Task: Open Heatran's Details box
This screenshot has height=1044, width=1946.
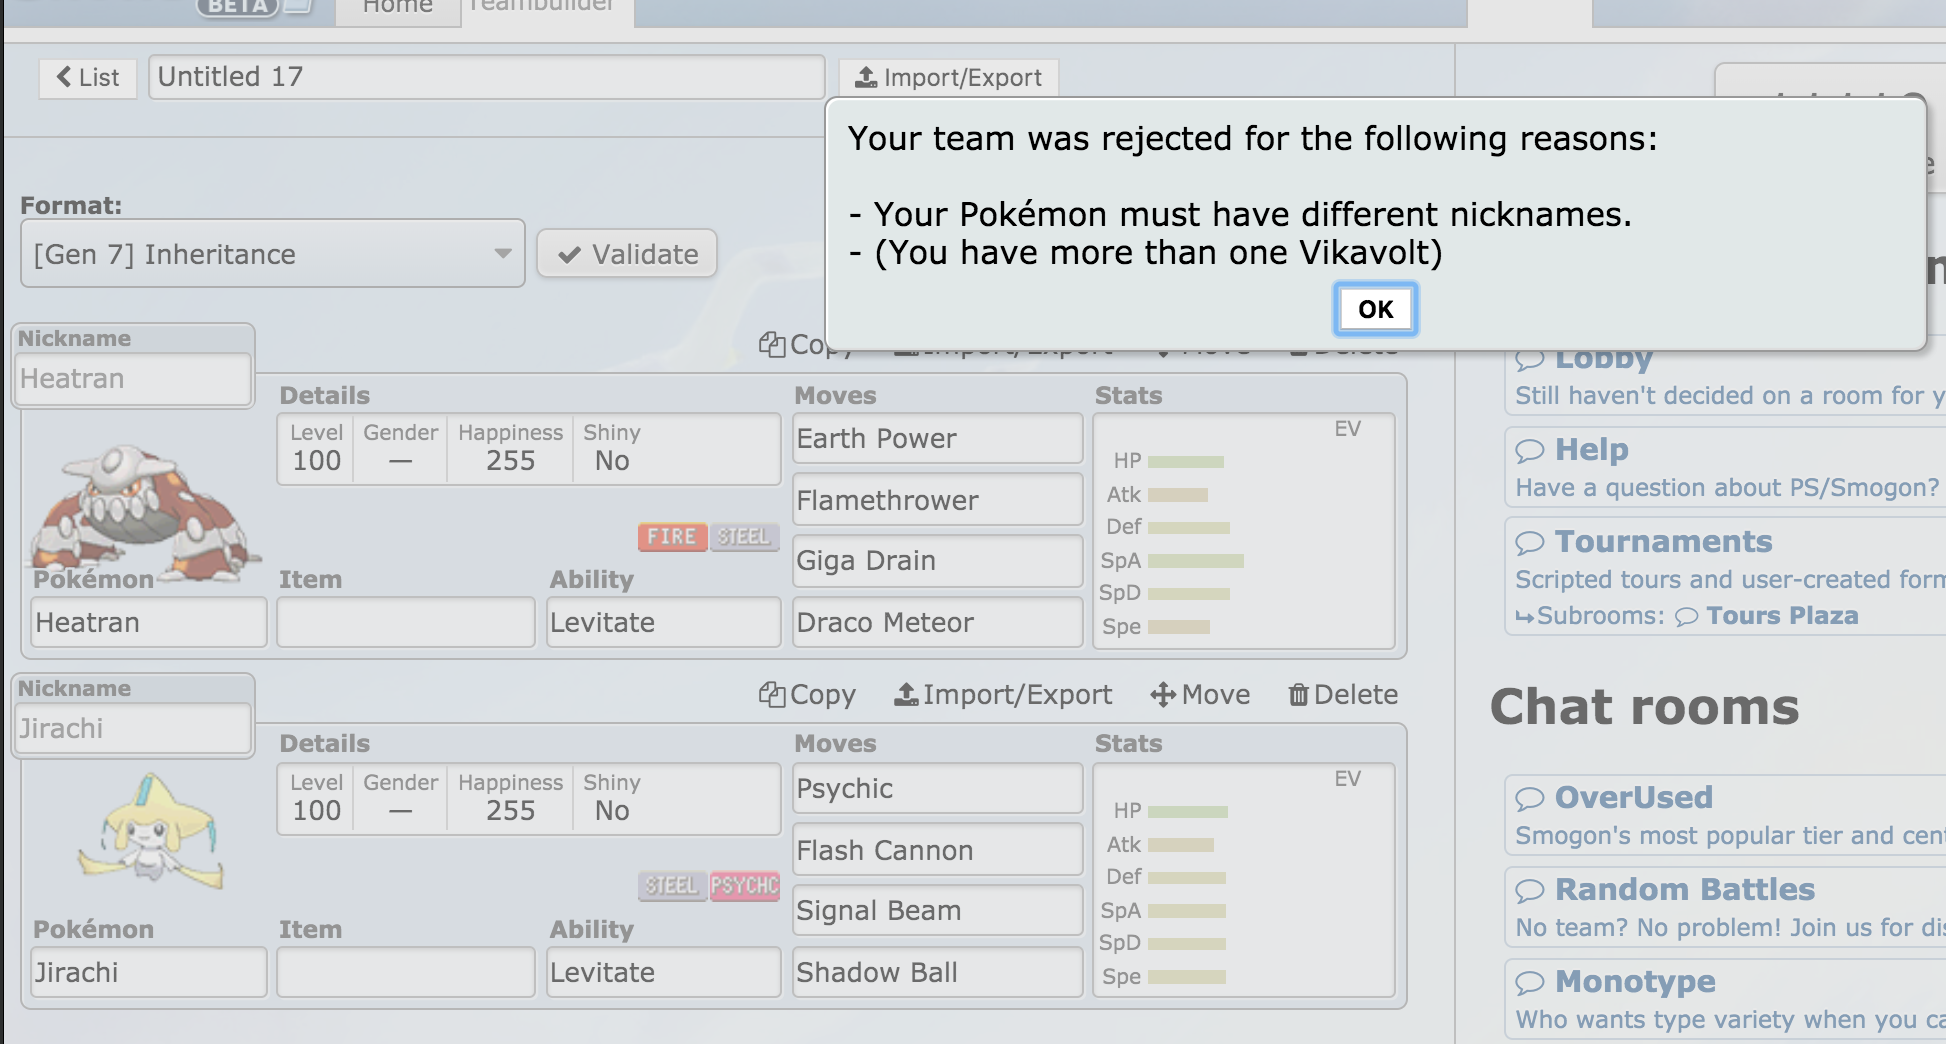Action: click(529, 449)
